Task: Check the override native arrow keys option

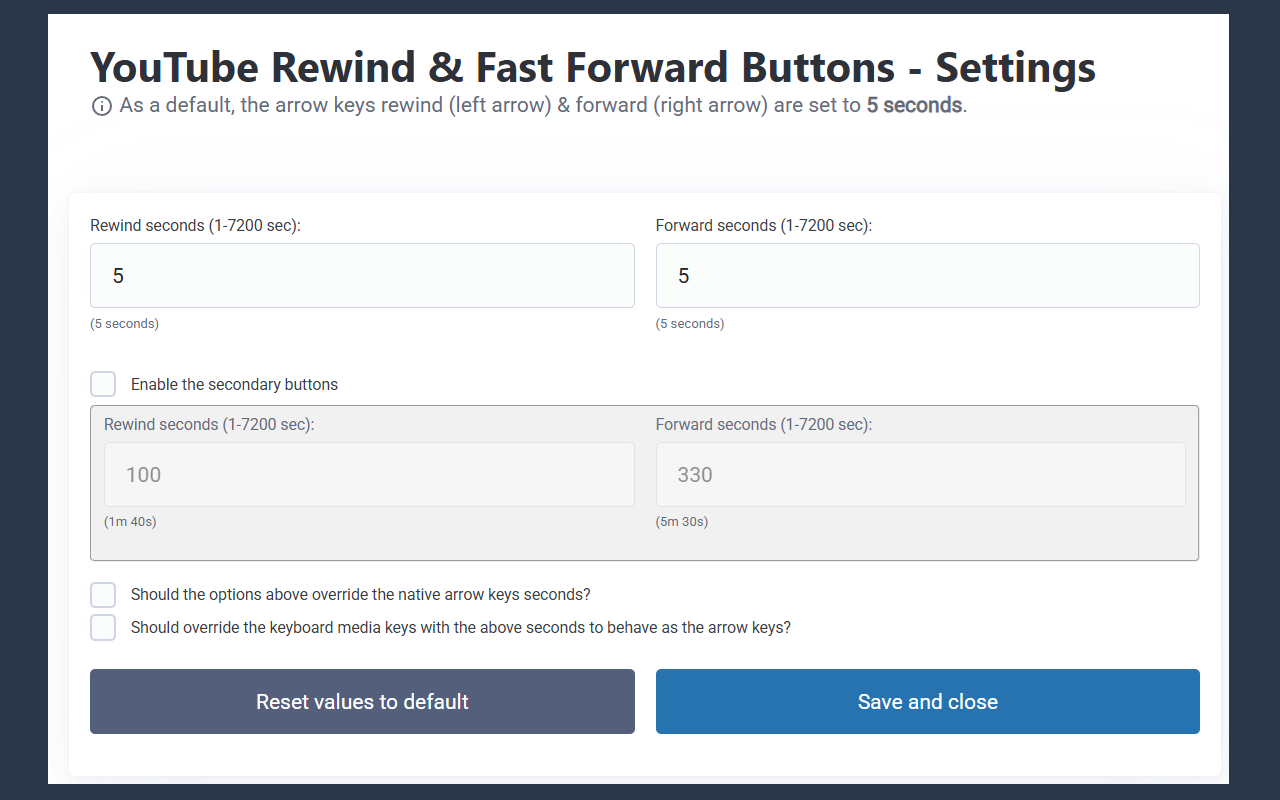Action: 103,594
